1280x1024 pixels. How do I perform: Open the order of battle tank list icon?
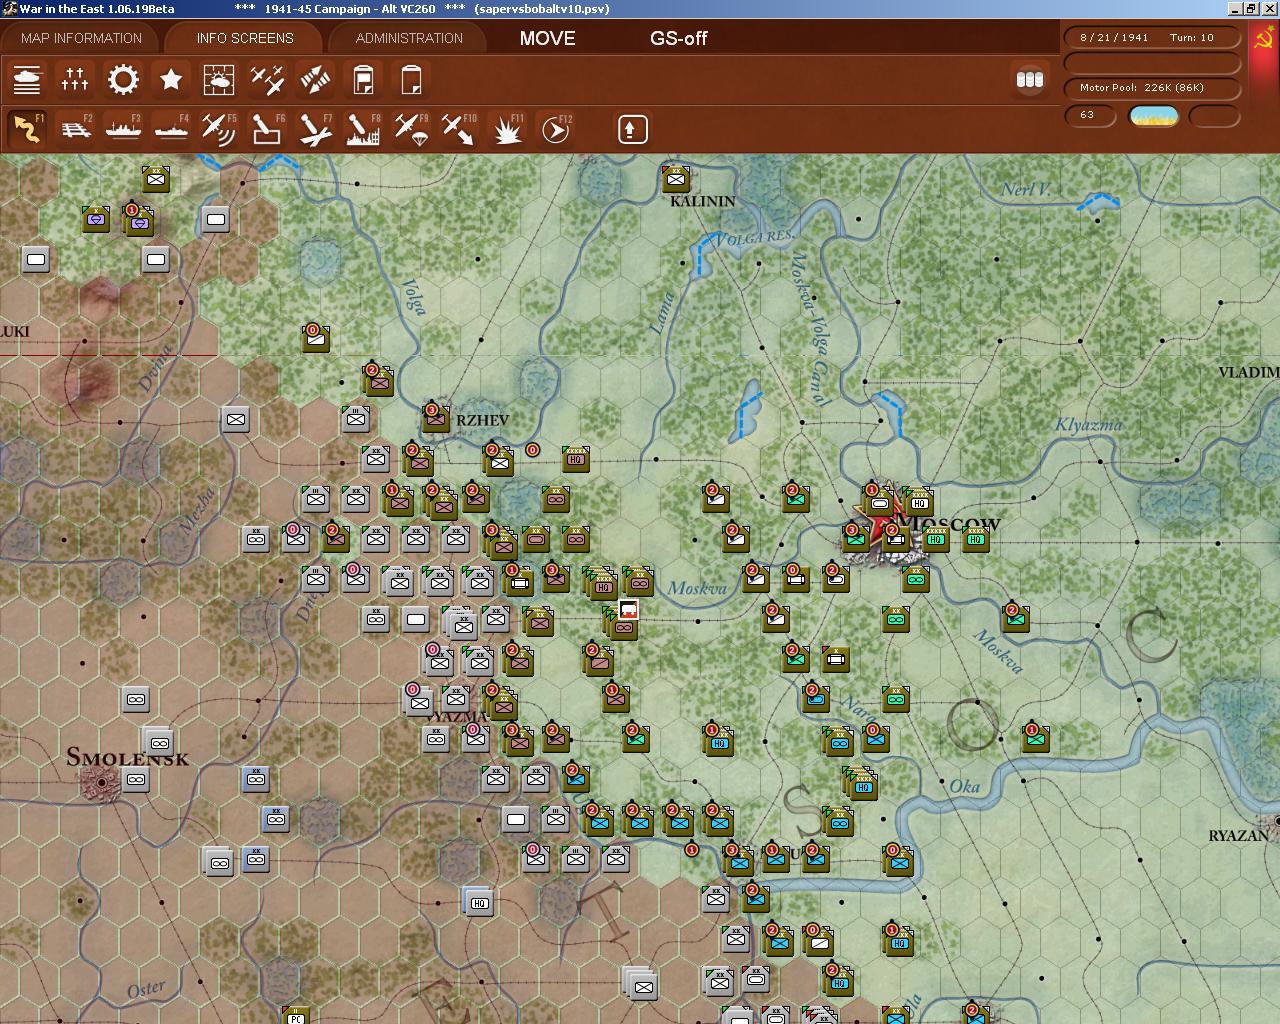click(x=27, y=79)
